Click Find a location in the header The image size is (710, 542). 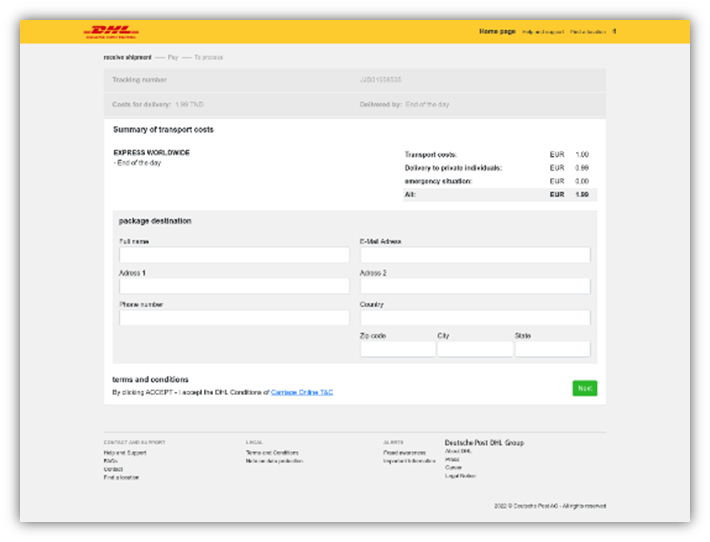click(x=587, y=32)
